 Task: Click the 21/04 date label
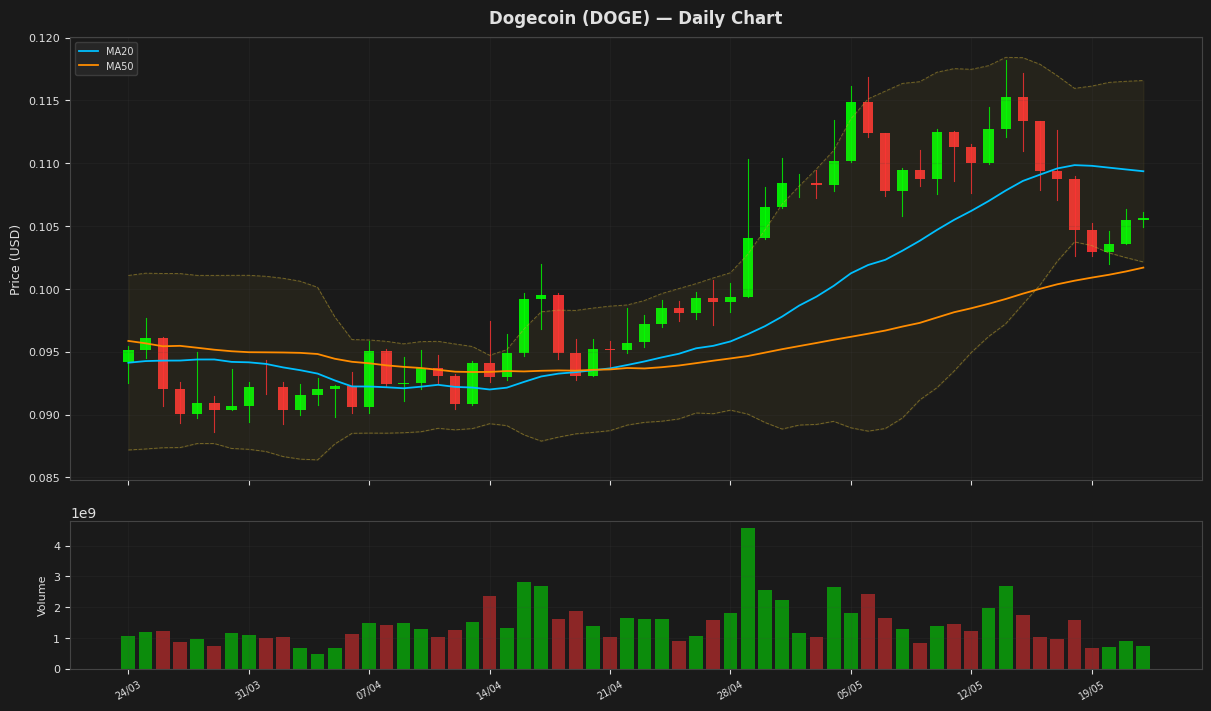(x=610, y=690)
